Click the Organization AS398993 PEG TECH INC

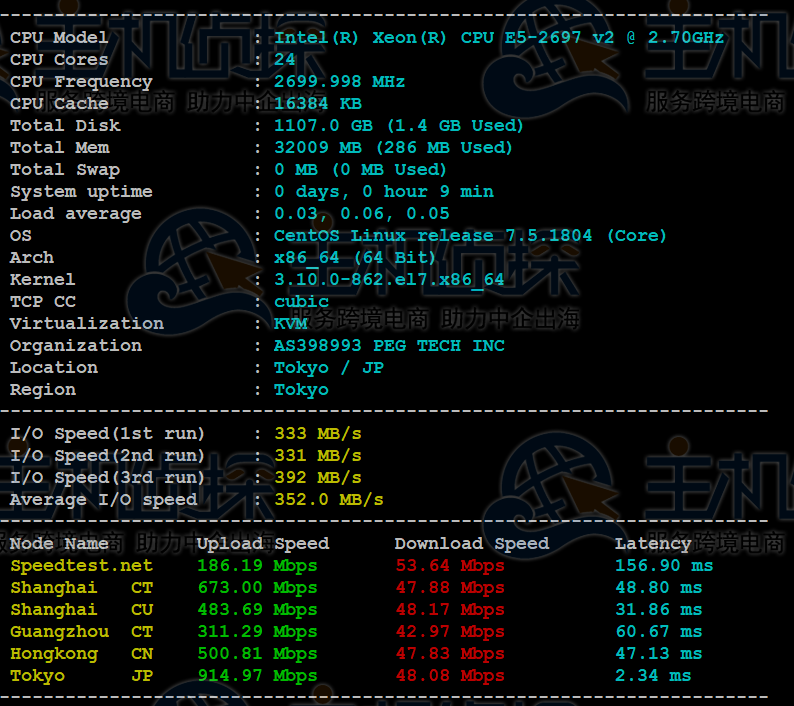[x=389, y=346]
